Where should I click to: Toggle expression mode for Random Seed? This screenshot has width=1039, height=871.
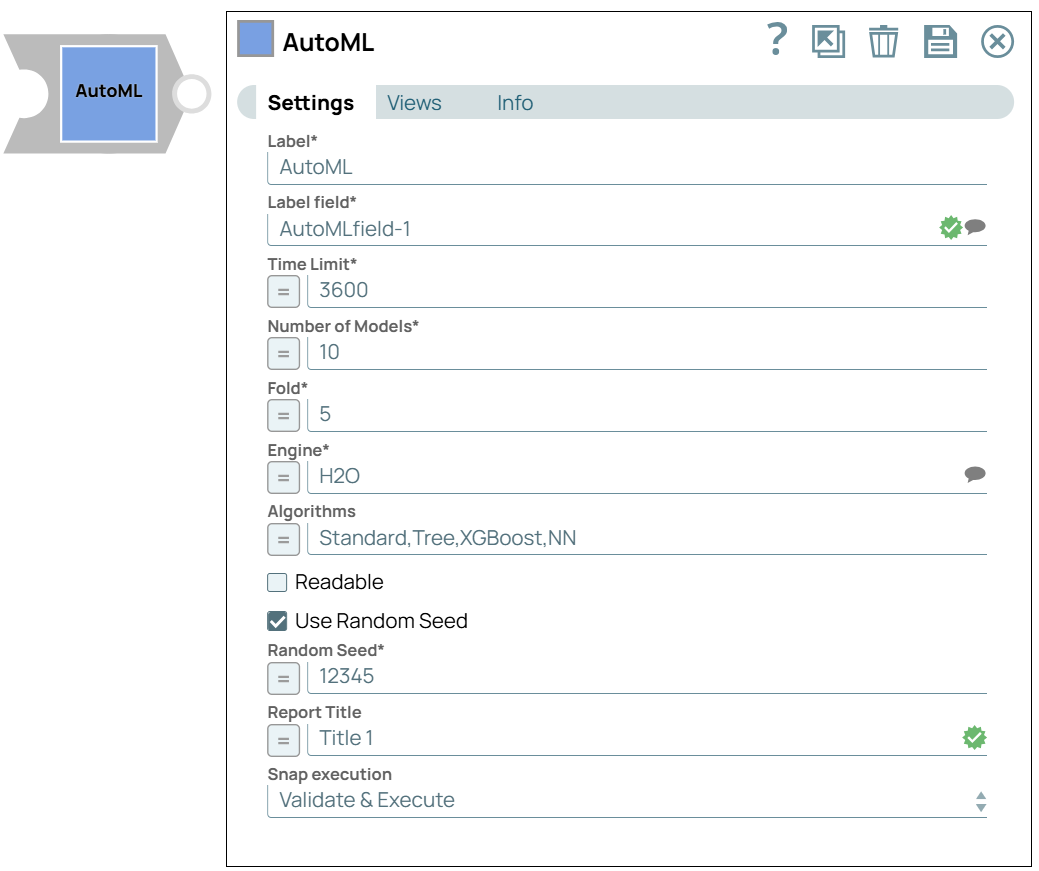pyautogui.click(x=282, y=677)
